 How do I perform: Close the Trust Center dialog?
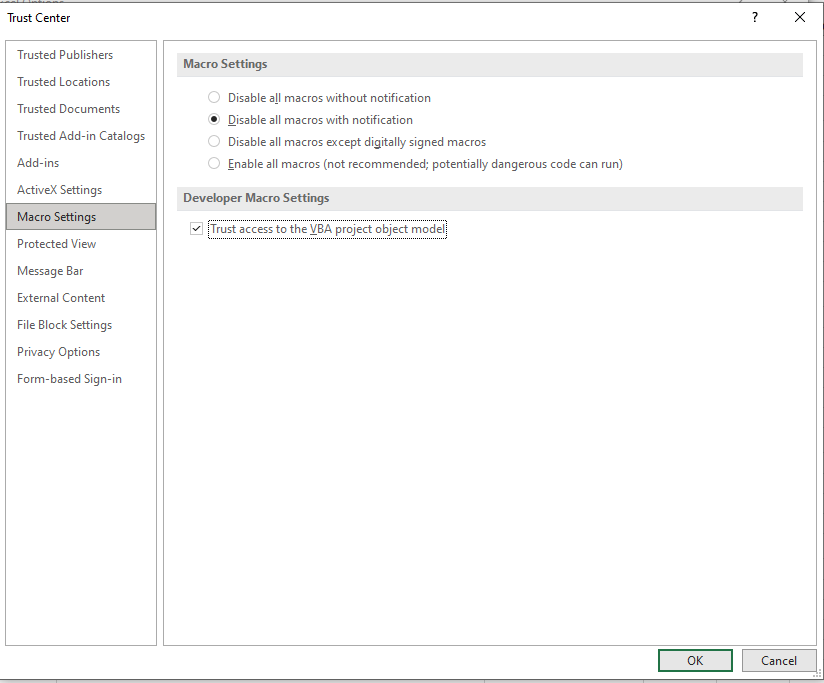click(x=799, y=17)
